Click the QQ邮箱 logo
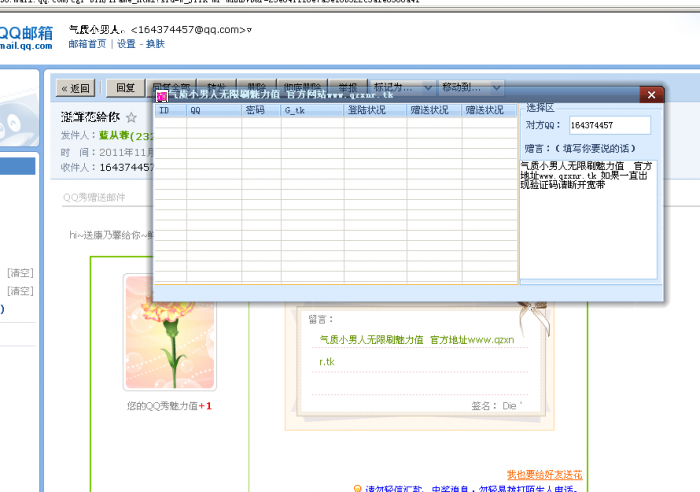 coord(26,33)
